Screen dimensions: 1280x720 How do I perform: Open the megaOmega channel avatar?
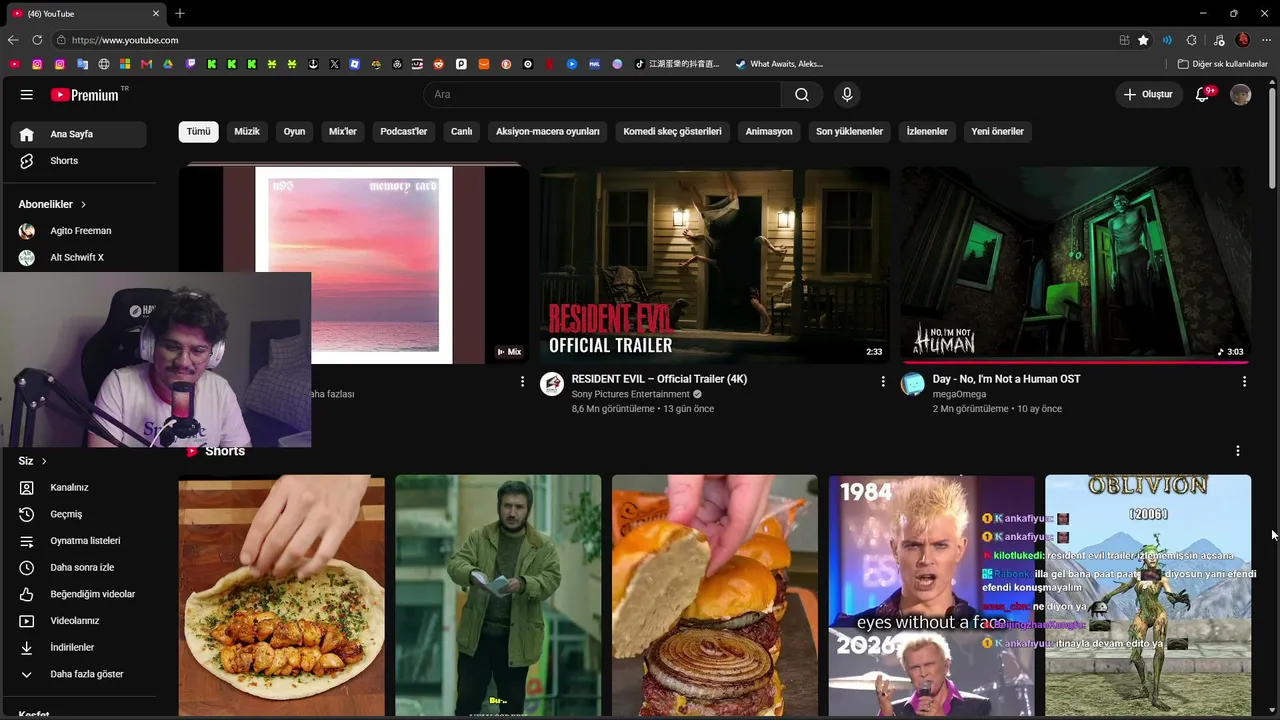coord(913,384)
